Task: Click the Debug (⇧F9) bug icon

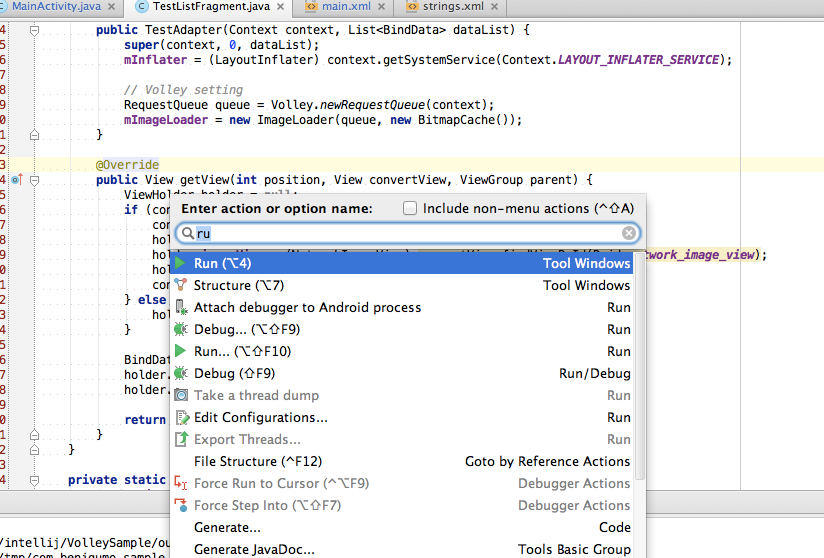Action: [180, 373]
